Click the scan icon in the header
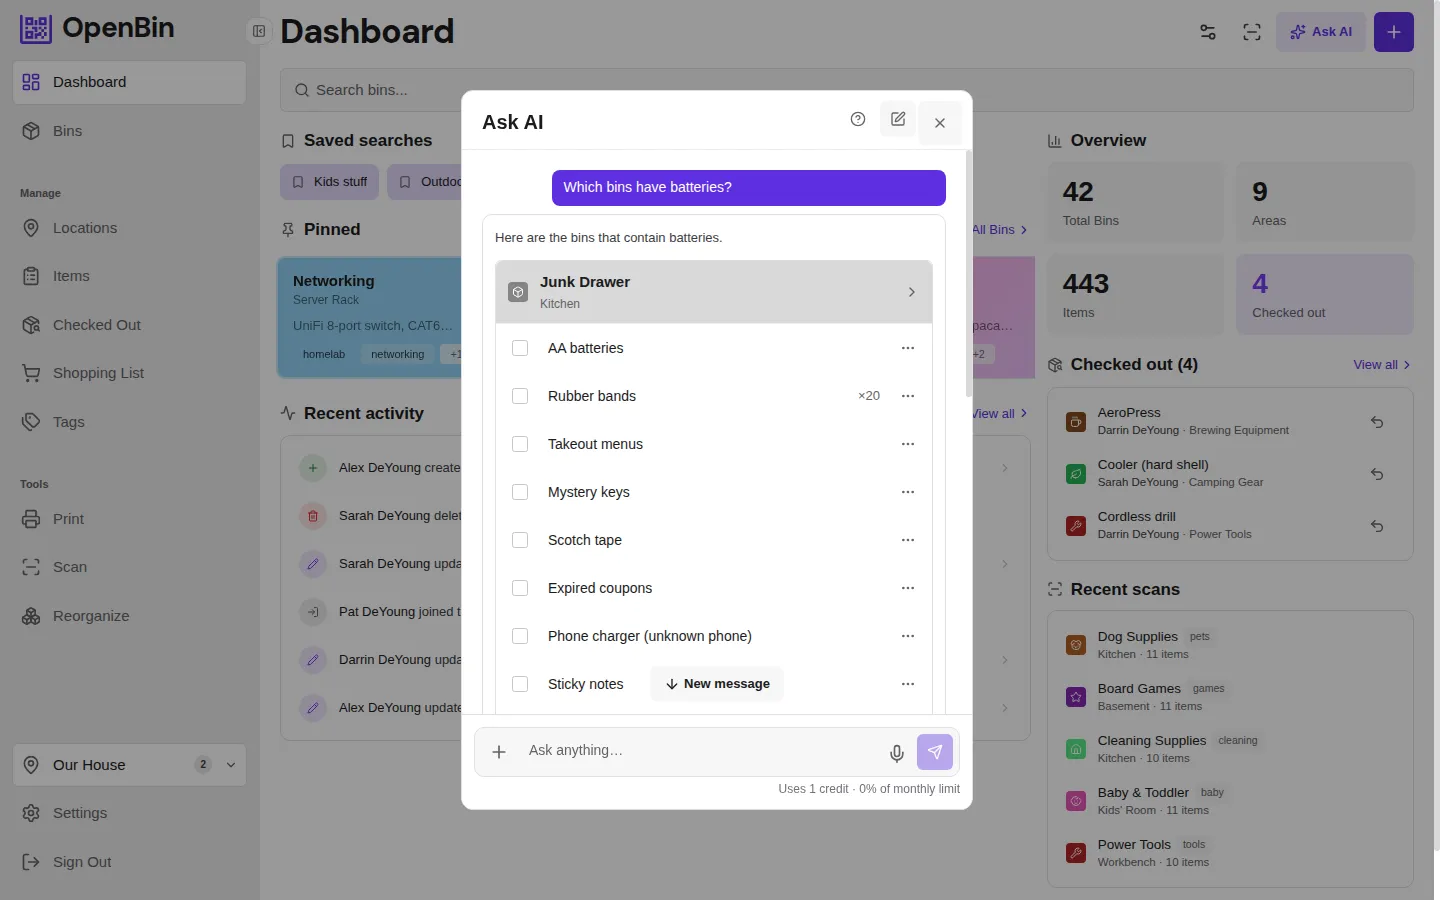Screen dimensions: 1440x900 pyautogui.click(x=1252, y=32)
